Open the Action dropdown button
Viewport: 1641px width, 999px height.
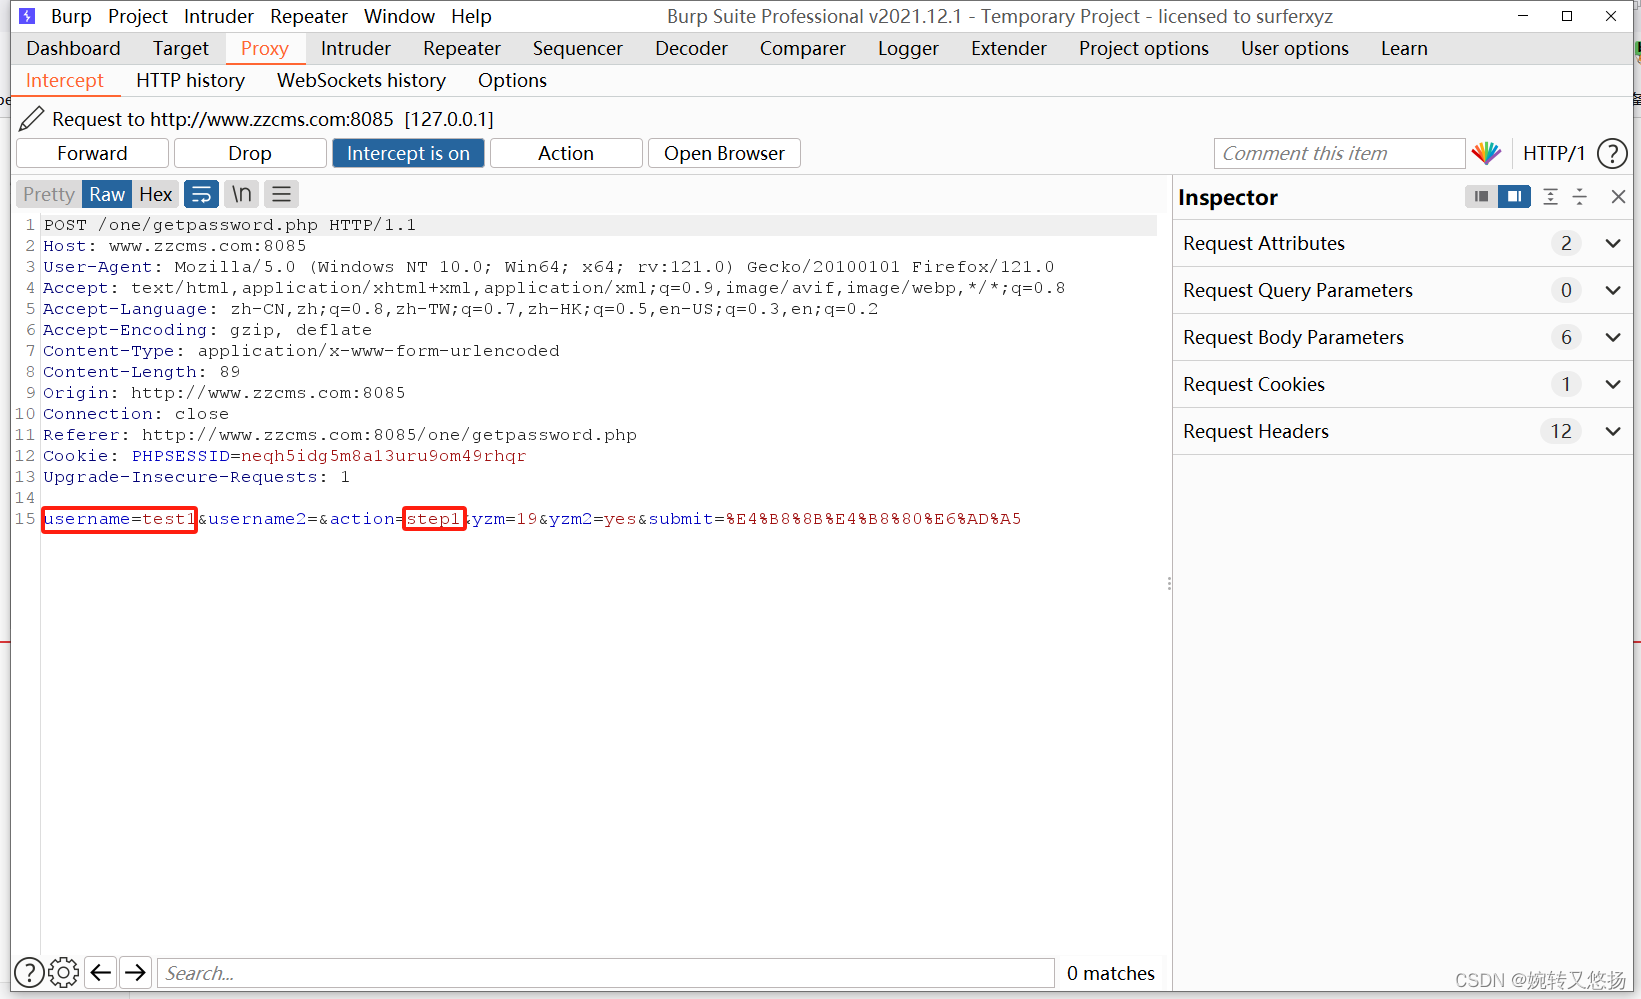[566, 153]
